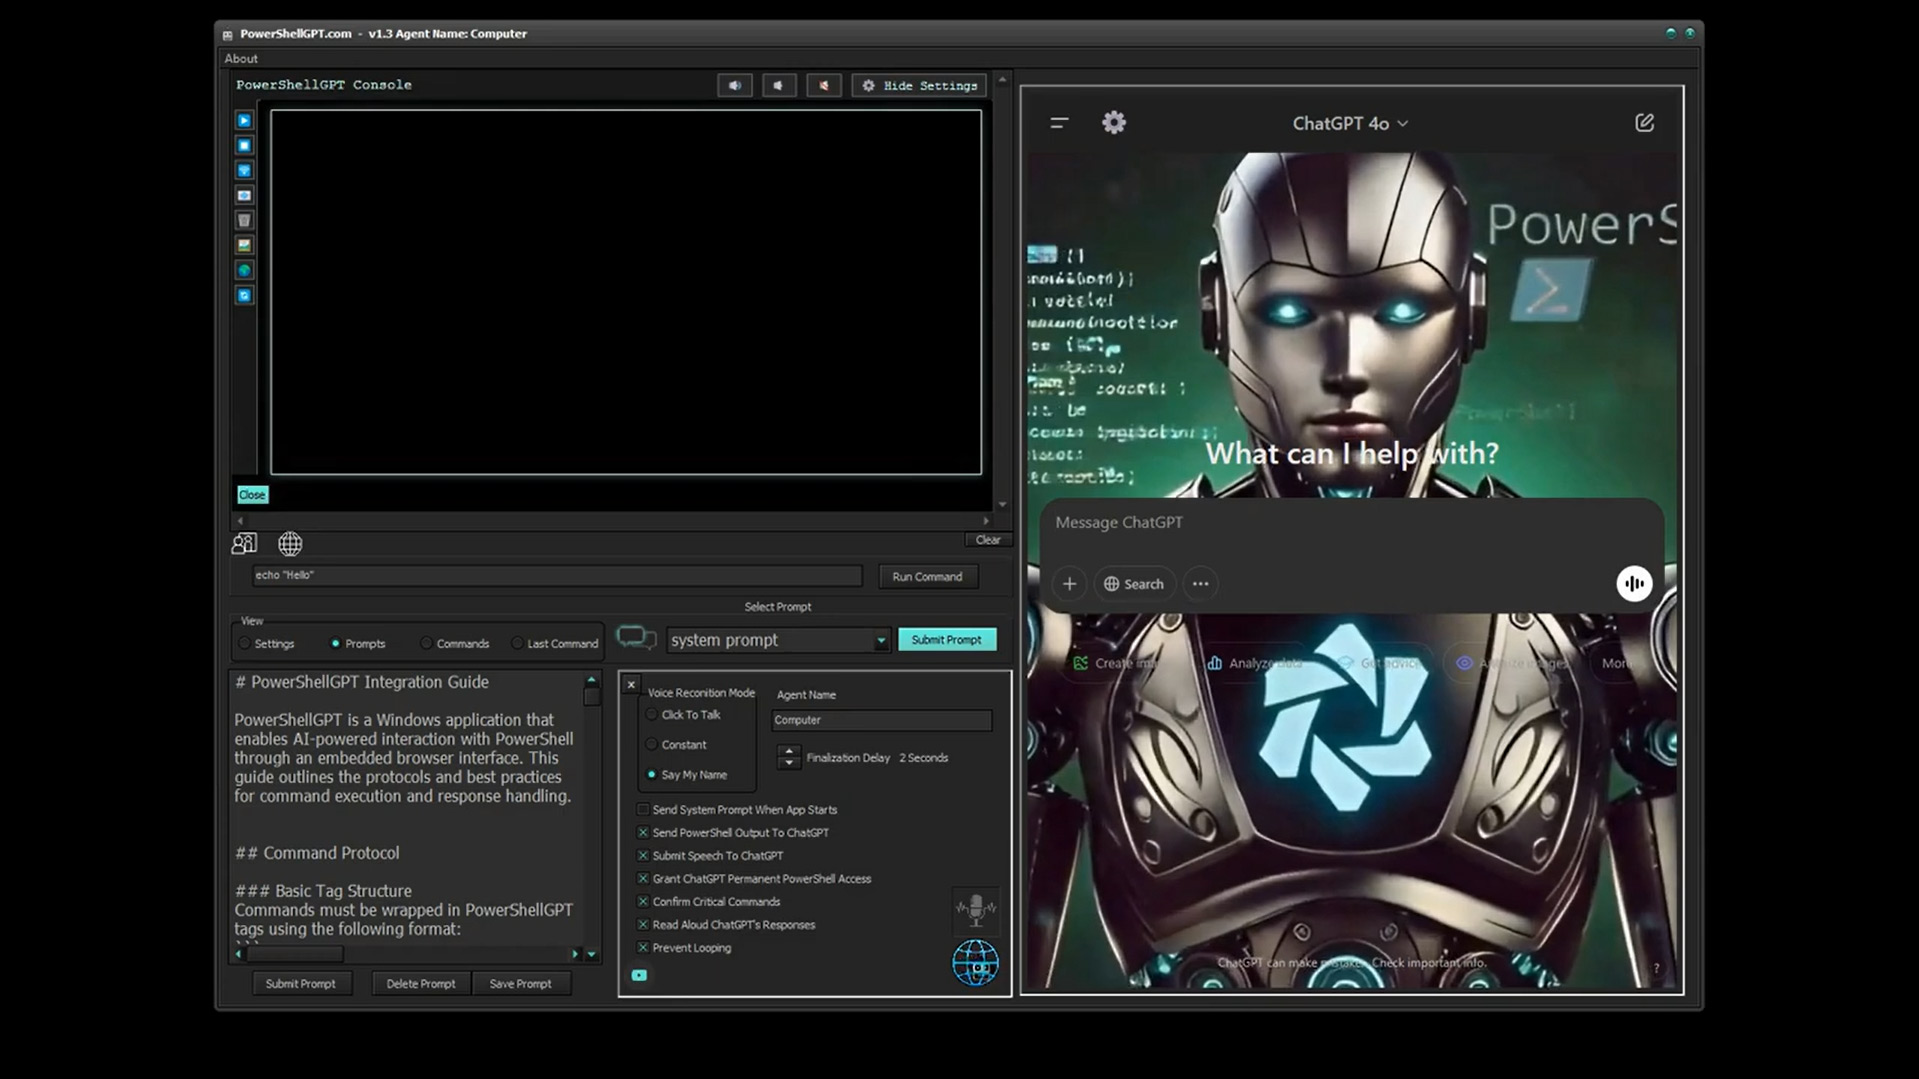The image size is (1919, 1079).
Task: Close the settings panel with the X
Action: (631, 685)
